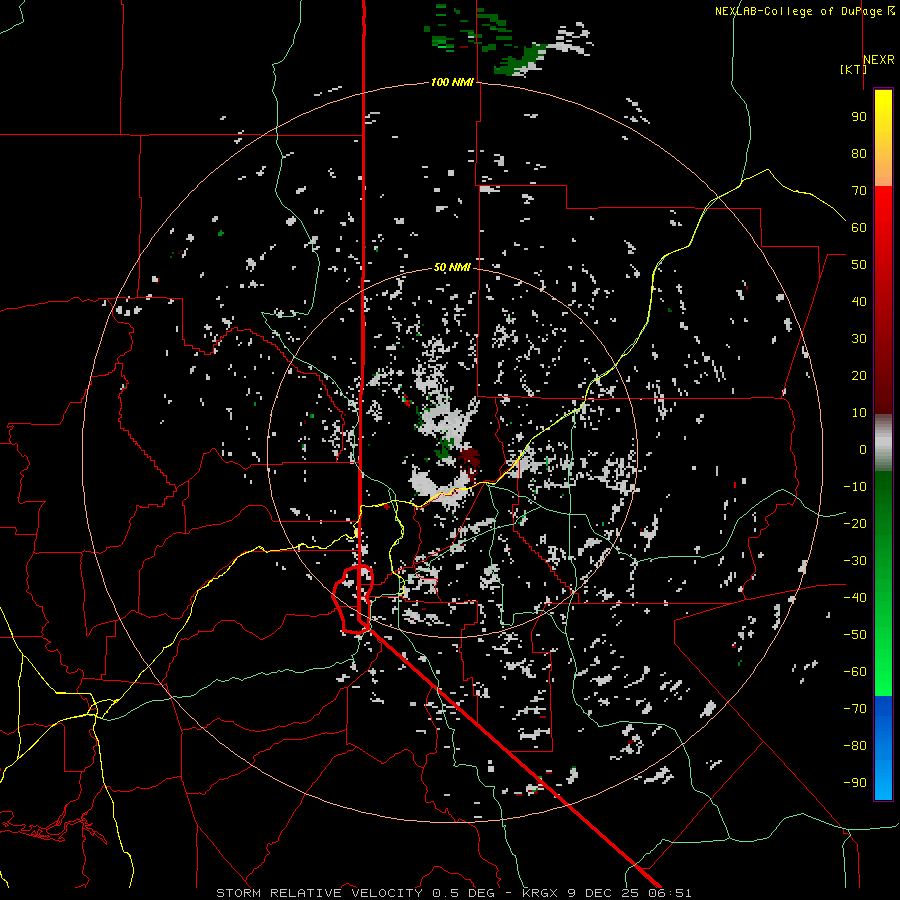Select the 50 knot scale label
The image size is (900, 900).
tap(859, 265)
